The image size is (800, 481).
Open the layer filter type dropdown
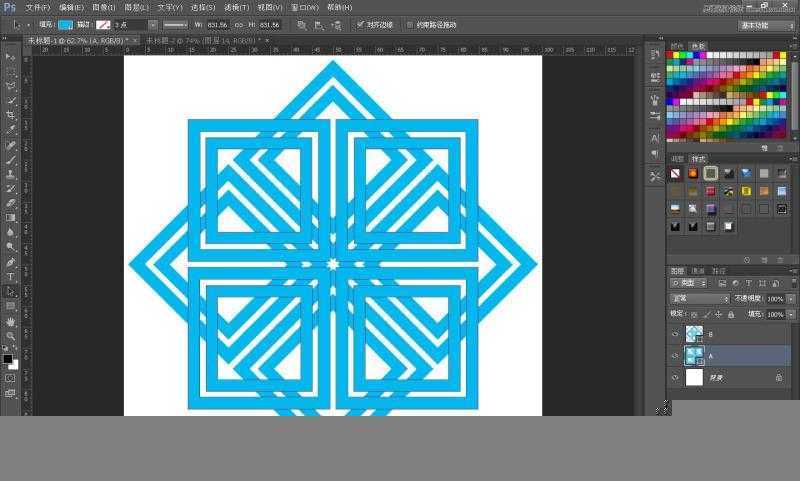[x=689, y=283]
